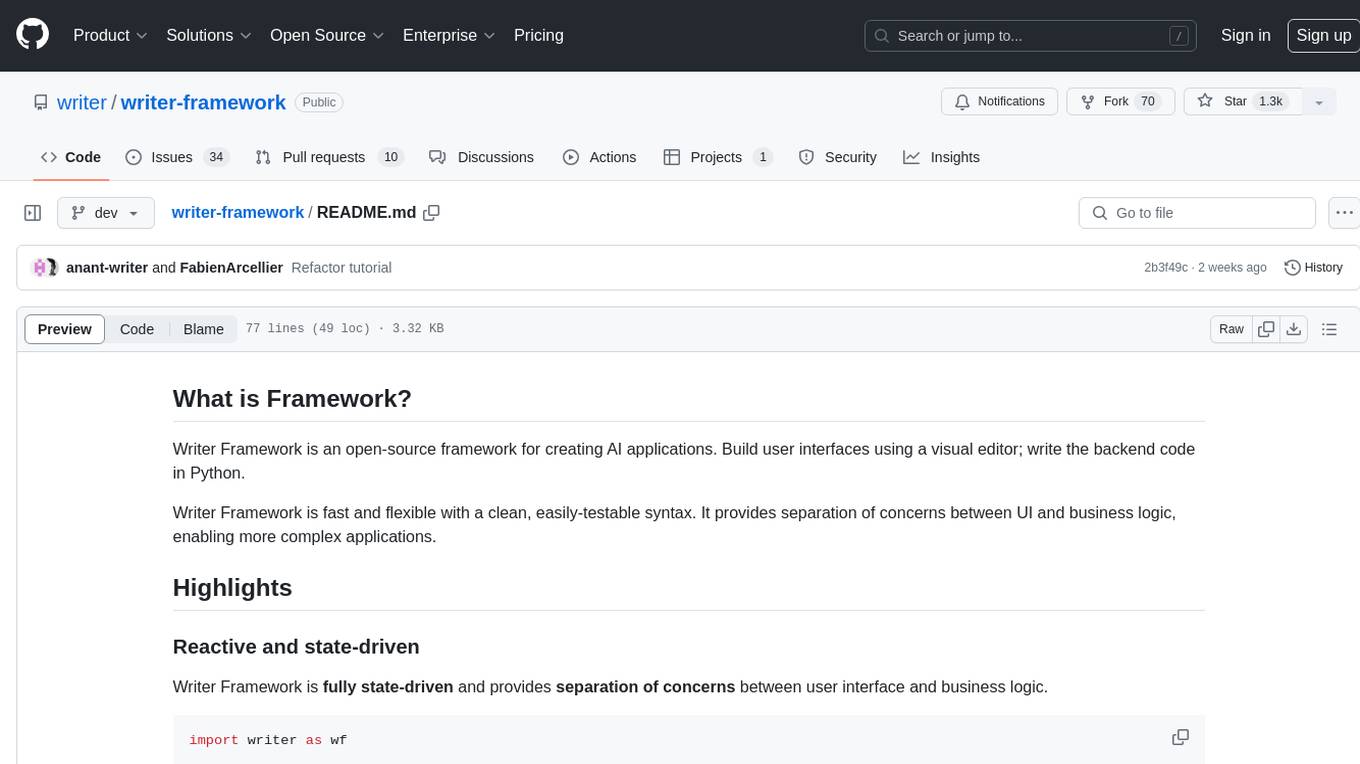Open the writer-framework repository title link
Viewport: 1360px width, 764px height.
(203, 102)
